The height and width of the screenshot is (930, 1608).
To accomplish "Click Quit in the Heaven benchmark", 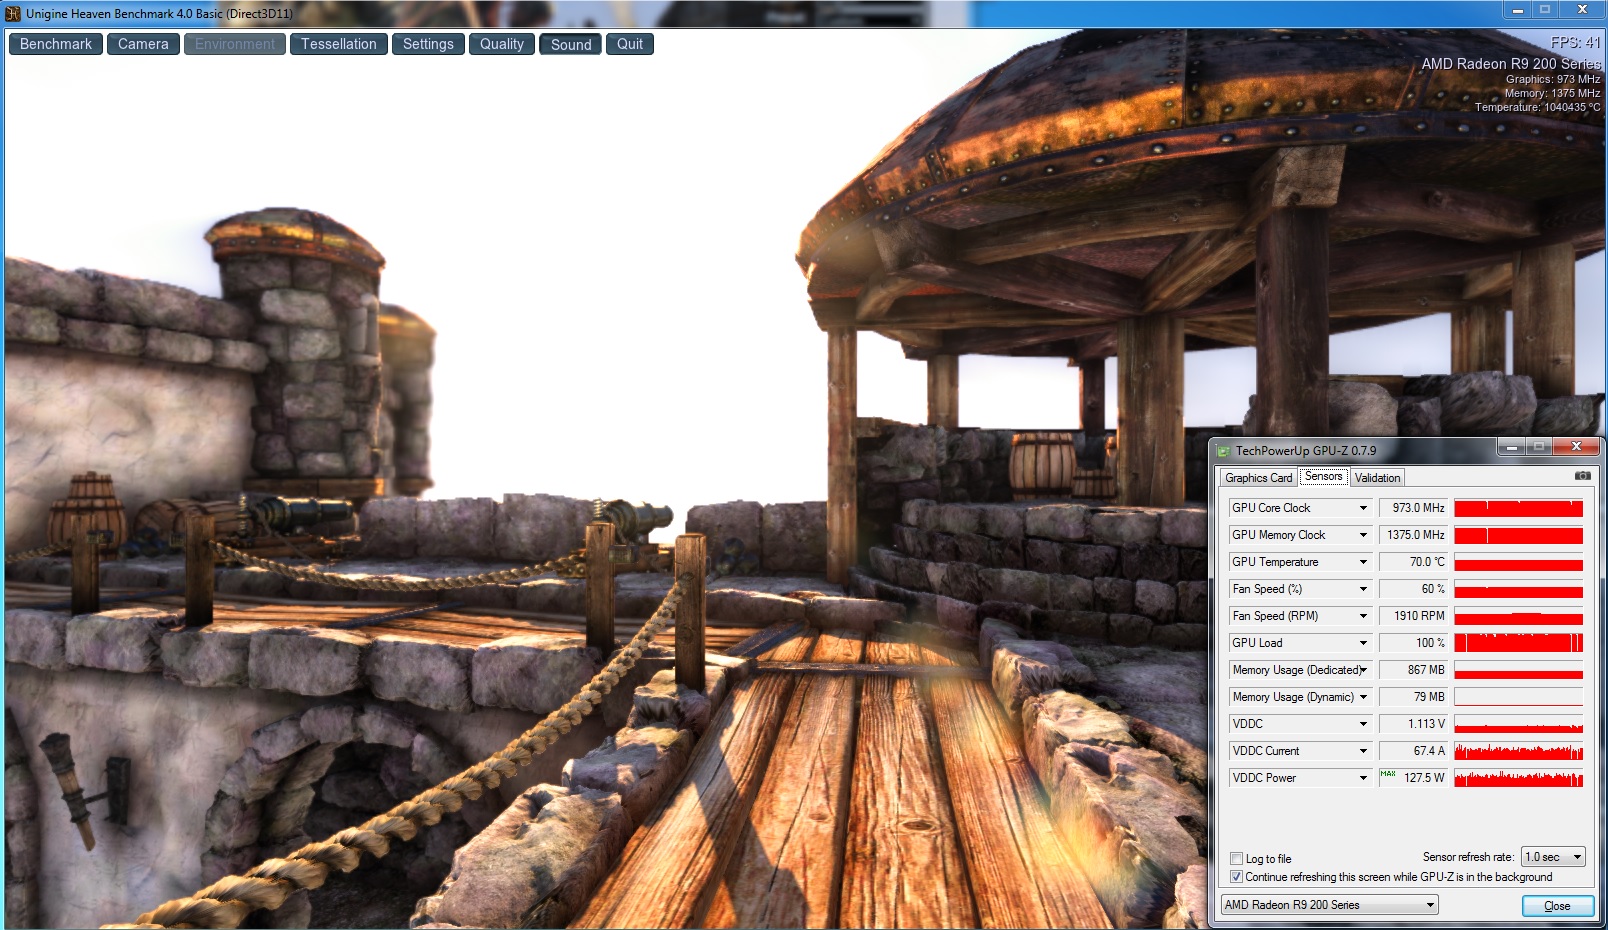I will [630, 44].
